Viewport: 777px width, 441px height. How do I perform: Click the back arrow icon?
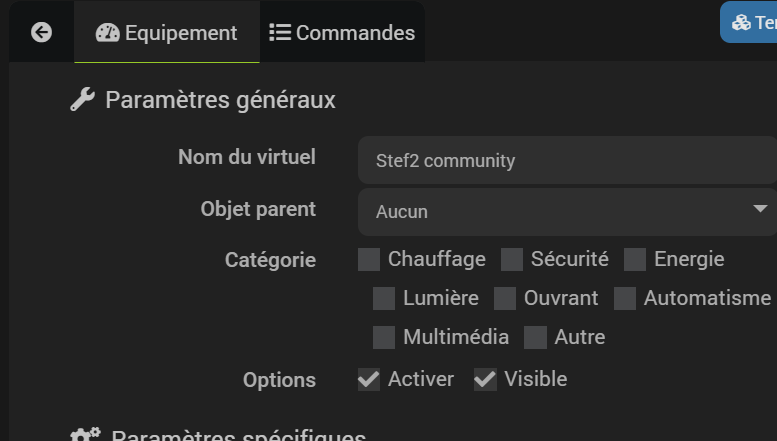click(x=41, y=33)
